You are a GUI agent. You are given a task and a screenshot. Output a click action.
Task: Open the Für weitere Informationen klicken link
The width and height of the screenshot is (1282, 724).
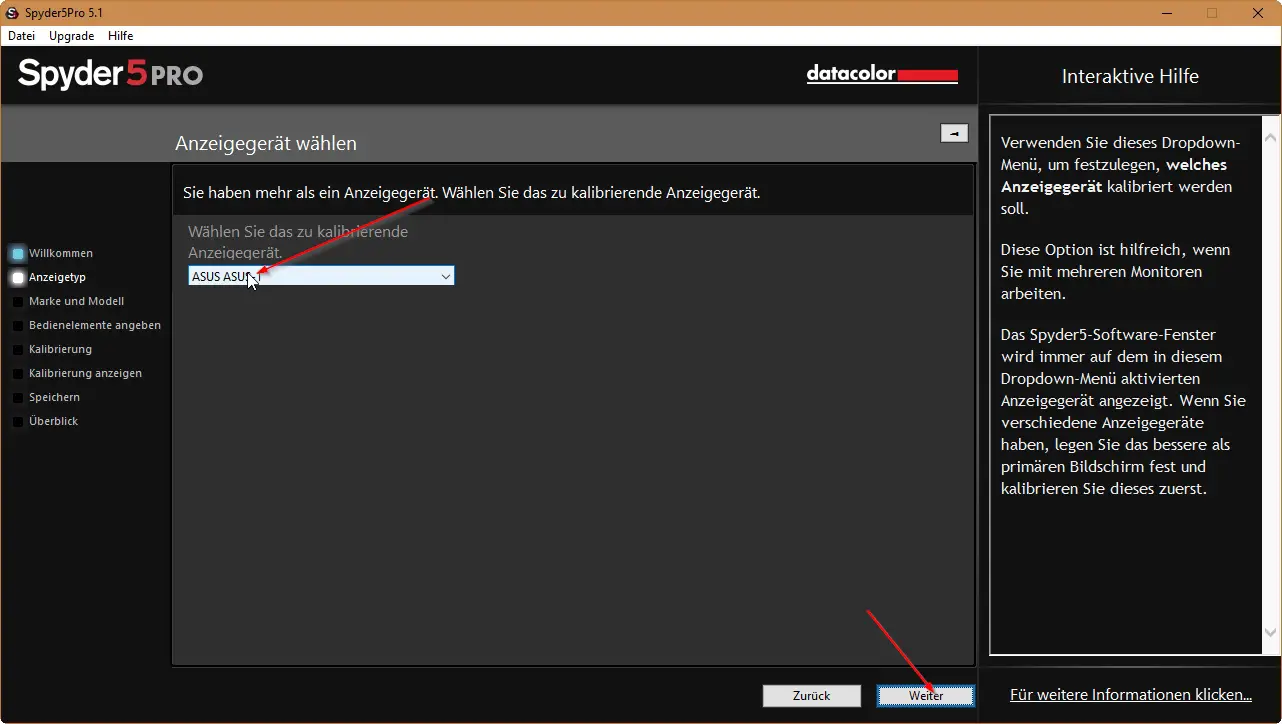point(1131,694)
